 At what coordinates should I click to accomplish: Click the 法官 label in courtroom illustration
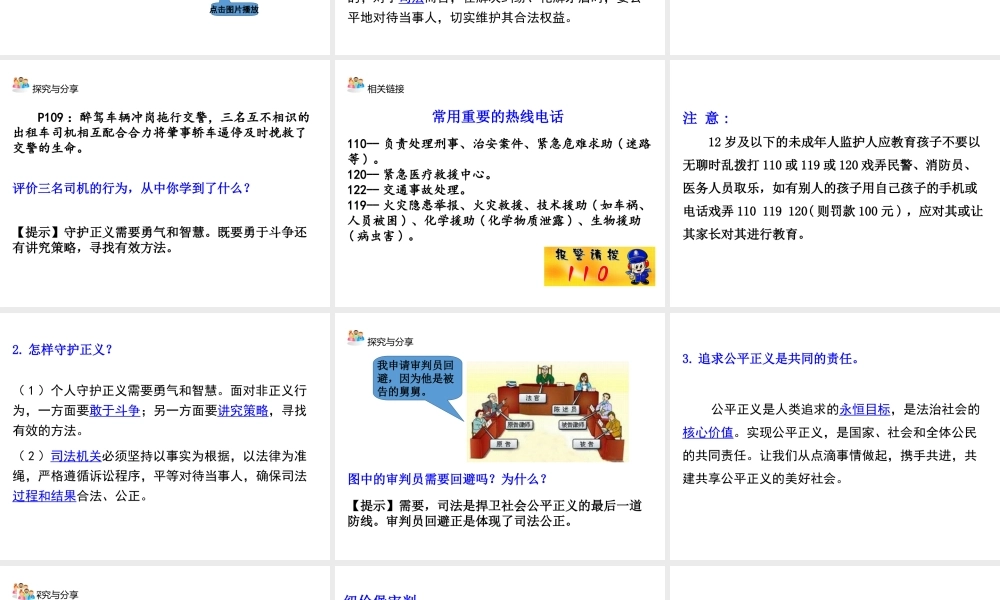click(532, 398)
